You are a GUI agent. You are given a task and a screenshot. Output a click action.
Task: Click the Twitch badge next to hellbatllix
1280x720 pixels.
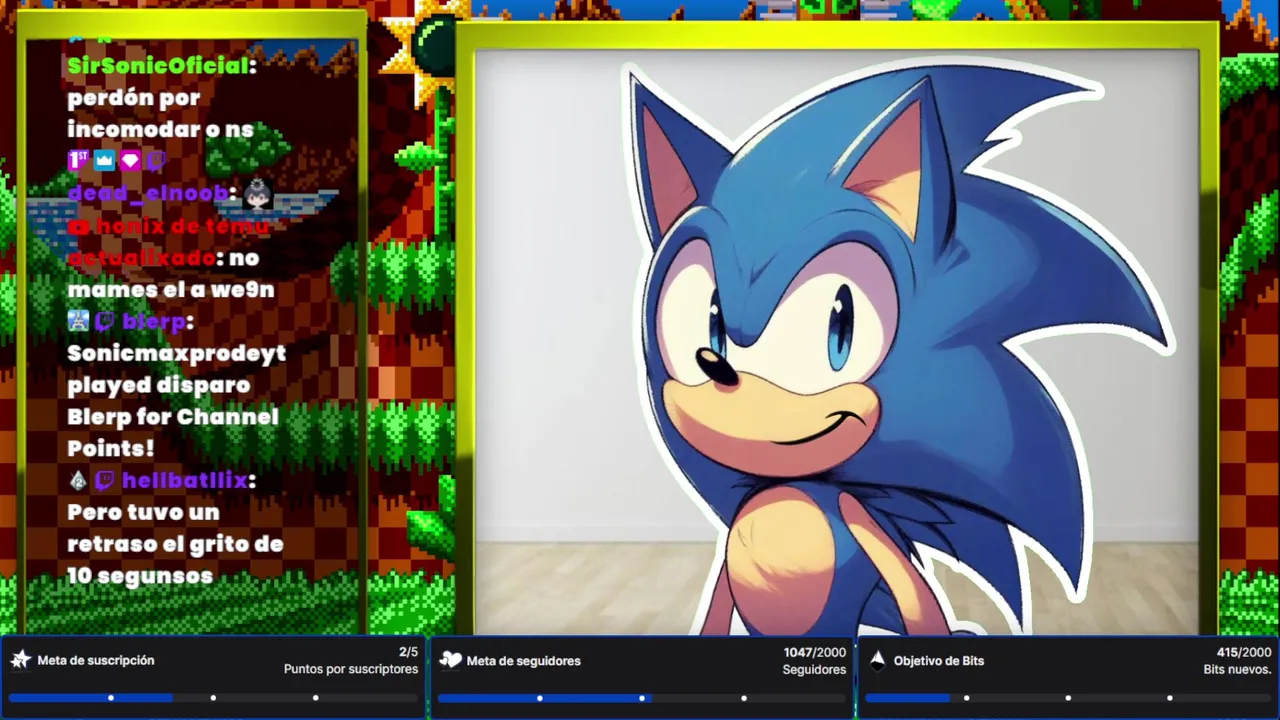(x=105, y=480)
